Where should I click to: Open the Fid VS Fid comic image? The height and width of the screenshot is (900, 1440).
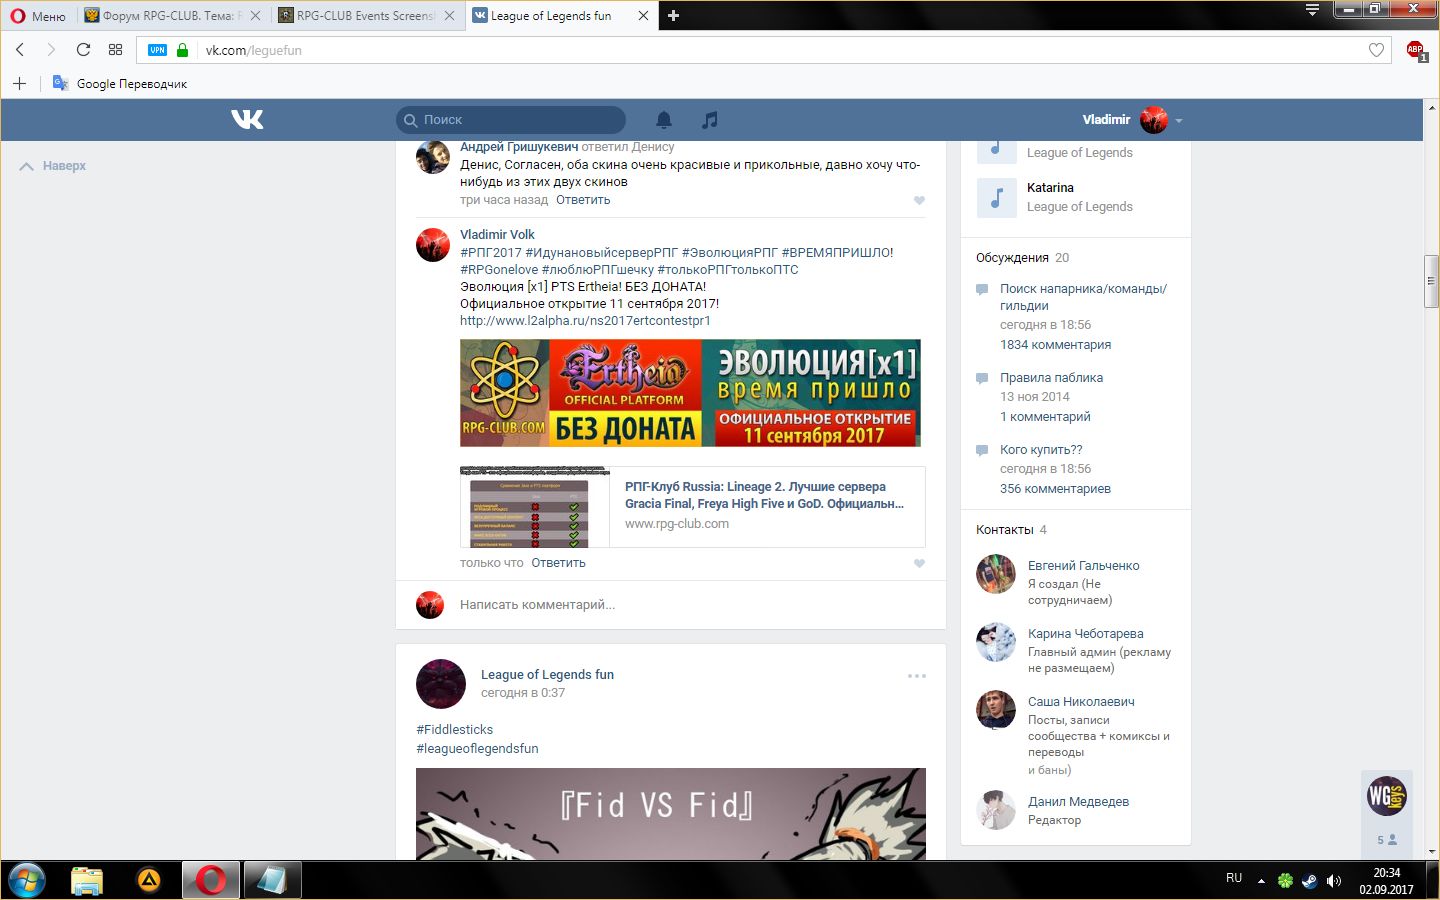click(671, 814)
